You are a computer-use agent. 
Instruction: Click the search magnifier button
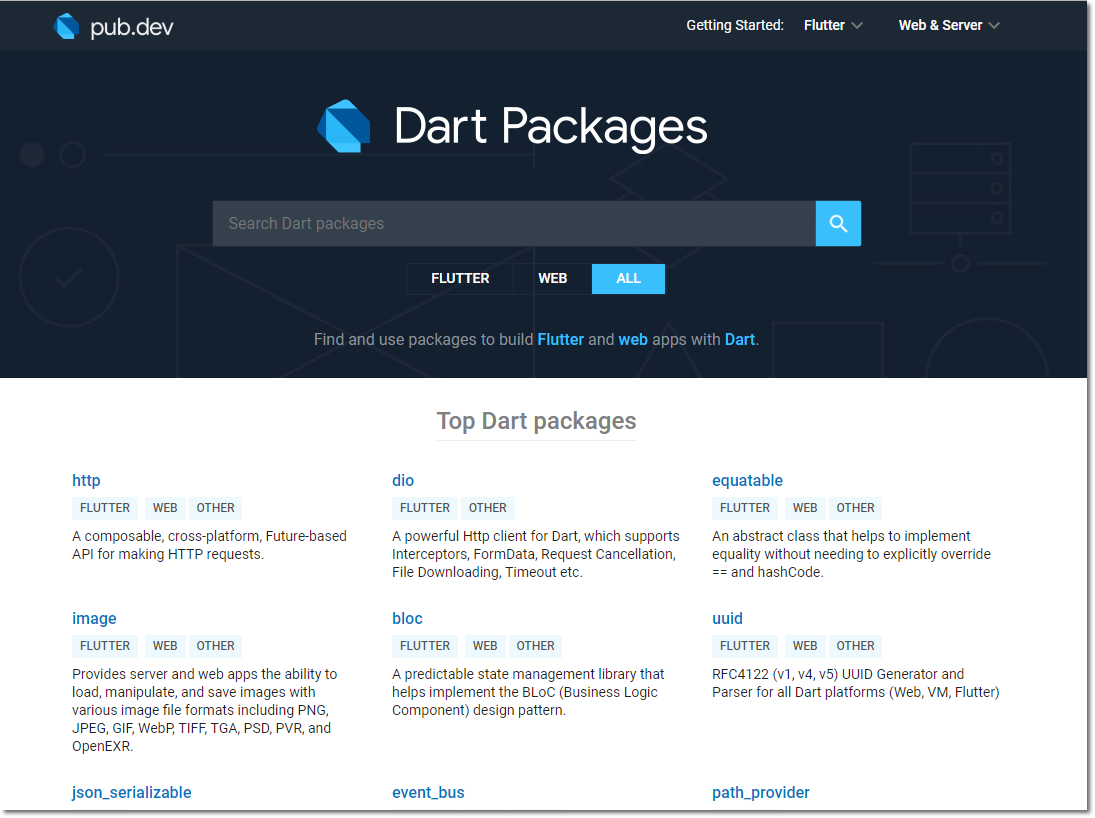pos(838,224)
